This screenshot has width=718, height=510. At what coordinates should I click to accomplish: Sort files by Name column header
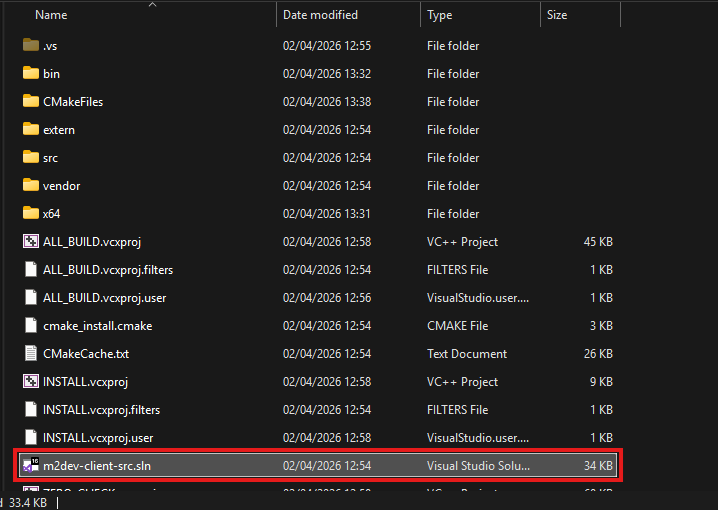[x=52, y=16]
